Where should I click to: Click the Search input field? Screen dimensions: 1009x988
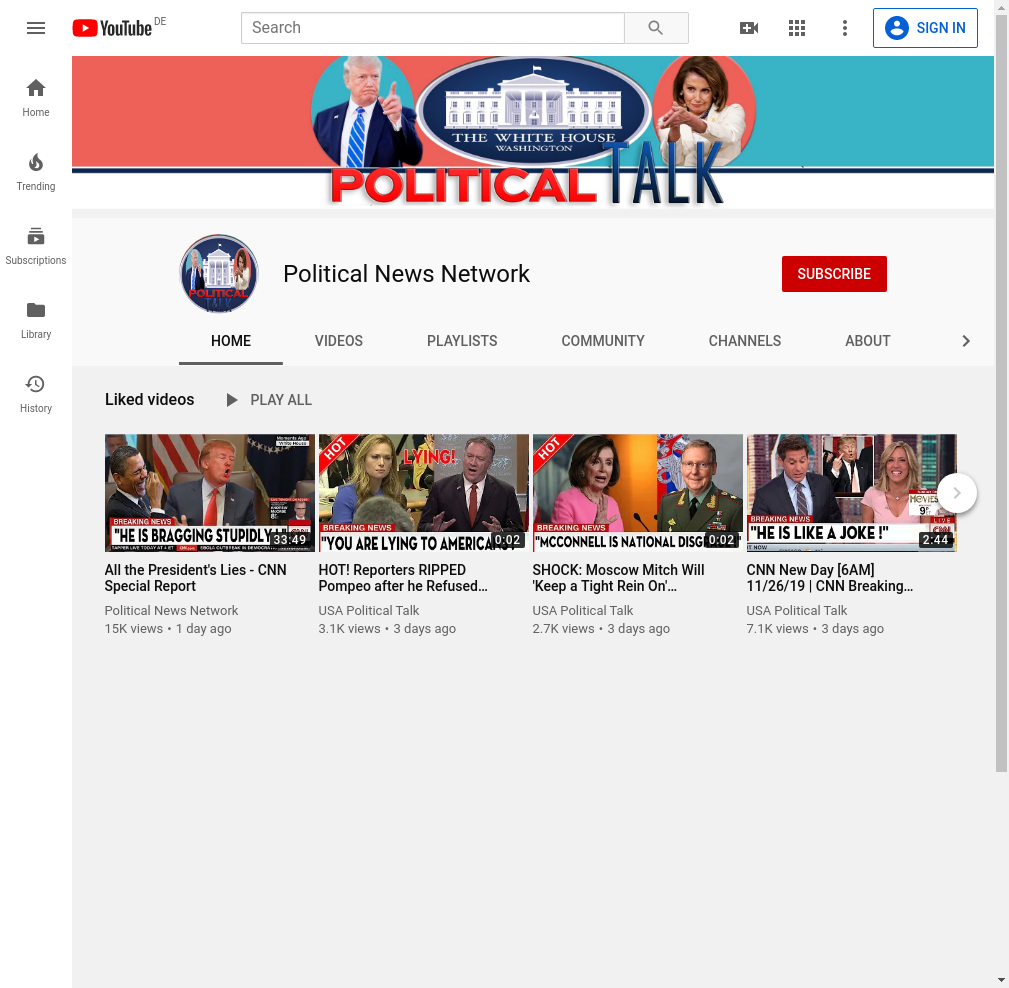click(432, 28)
